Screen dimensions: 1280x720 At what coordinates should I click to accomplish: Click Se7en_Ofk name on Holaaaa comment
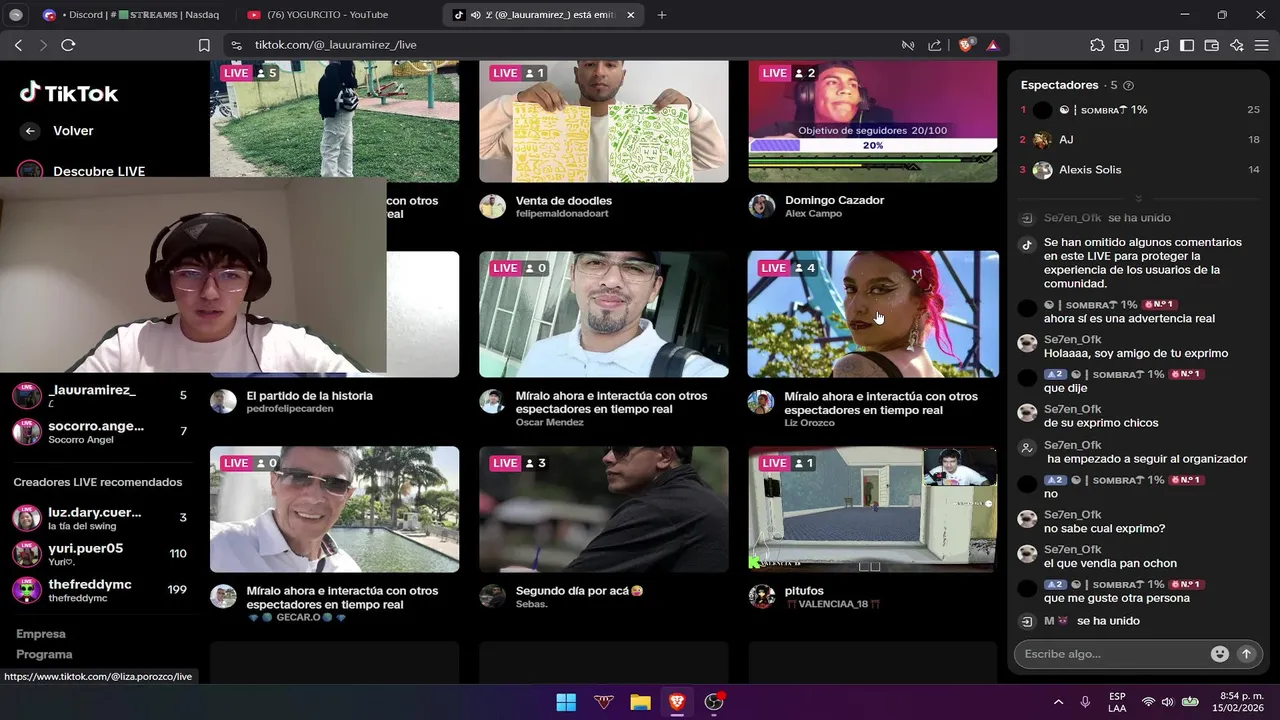coord(1072,340)
